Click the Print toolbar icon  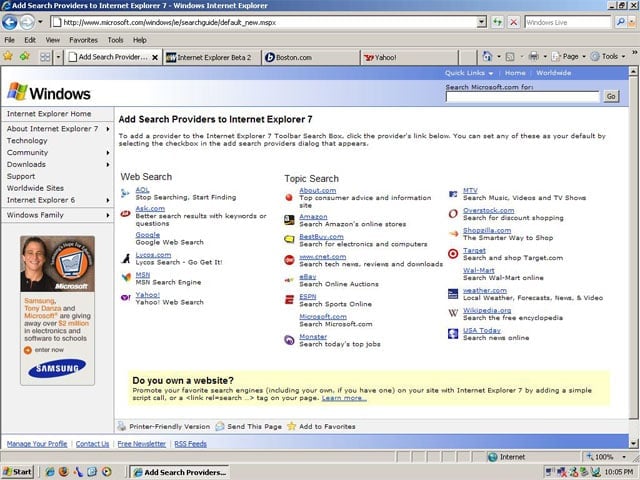[533, 56]
